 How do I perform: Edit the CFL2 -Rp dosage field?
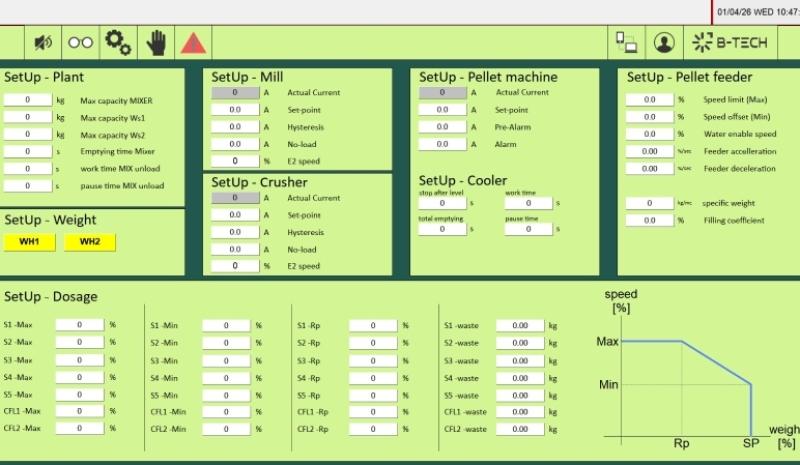point(373,429)
